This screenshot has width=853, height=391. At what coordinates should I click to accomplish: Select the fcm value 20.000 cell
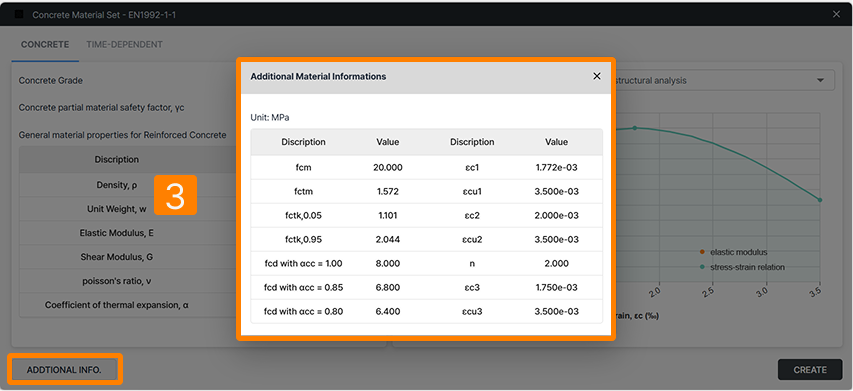[388, 167]
